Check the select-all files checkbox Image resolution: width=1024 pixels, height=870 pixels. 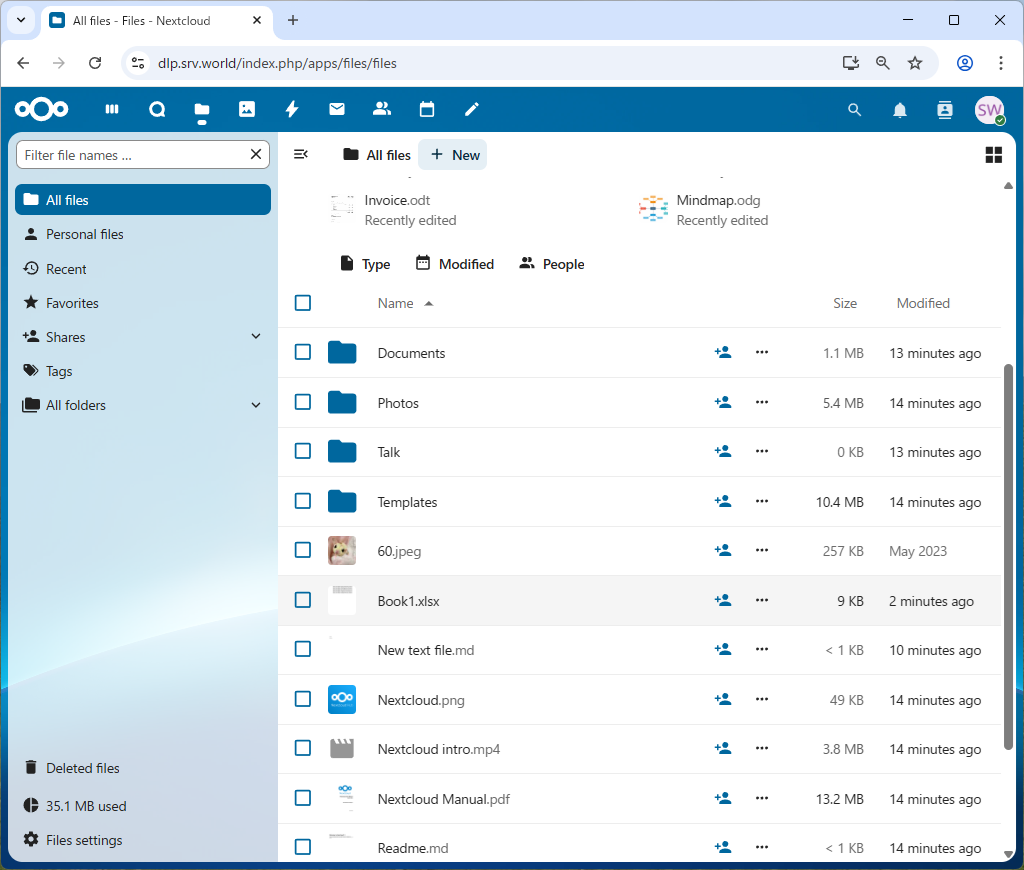303,303
